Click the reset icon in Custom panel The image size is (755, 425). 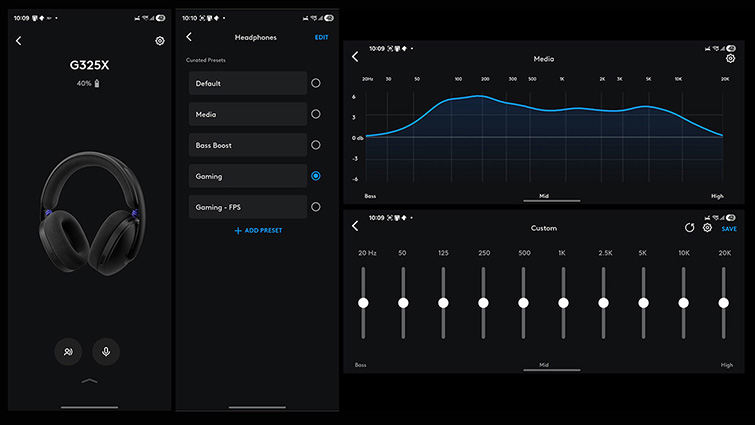(x=689, y=228)
